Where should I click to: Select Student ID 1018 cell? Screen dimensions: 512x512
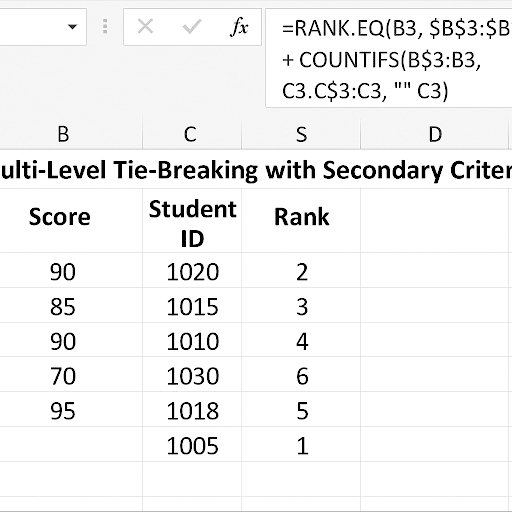[x=192, y=409]
